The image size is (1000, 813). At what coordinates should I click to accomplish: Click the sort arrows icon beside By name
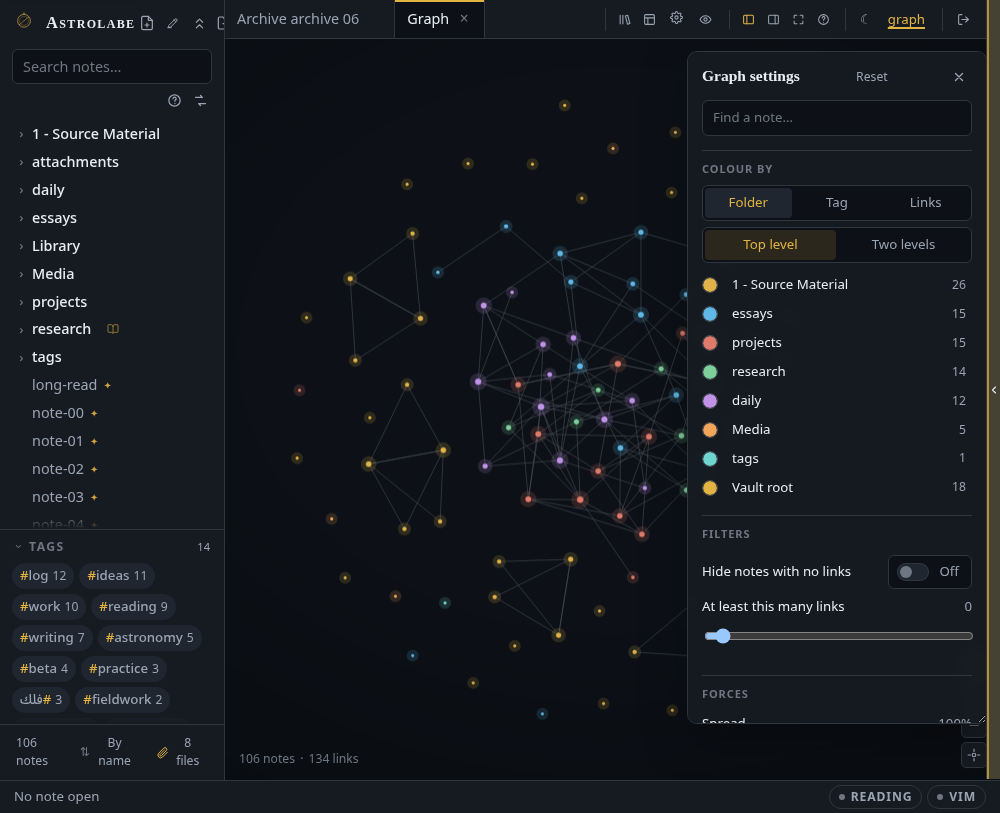click(85, 752)
